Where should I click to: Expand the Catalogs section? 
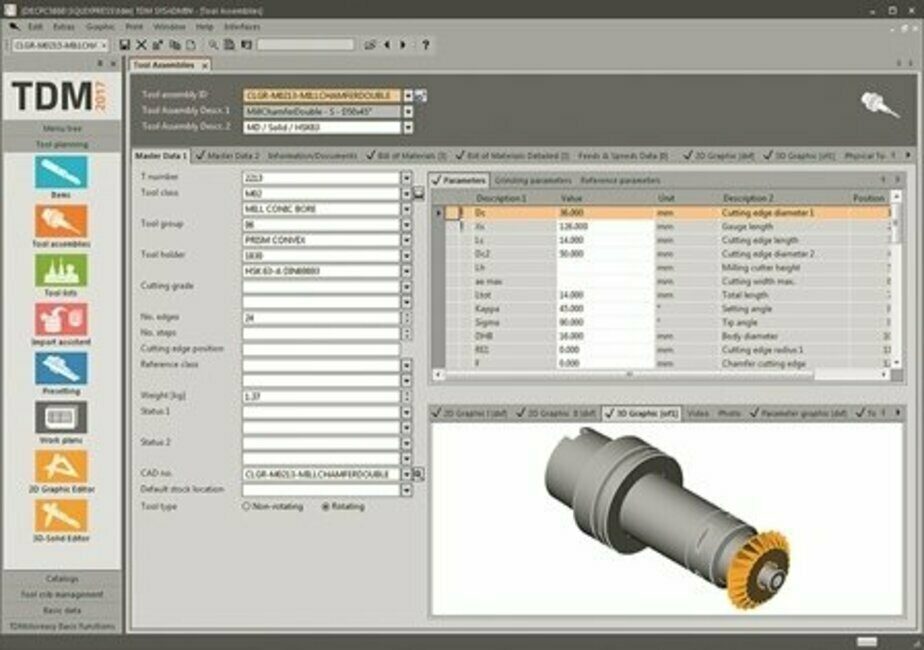pyautogui.click(x=62, y=579)
